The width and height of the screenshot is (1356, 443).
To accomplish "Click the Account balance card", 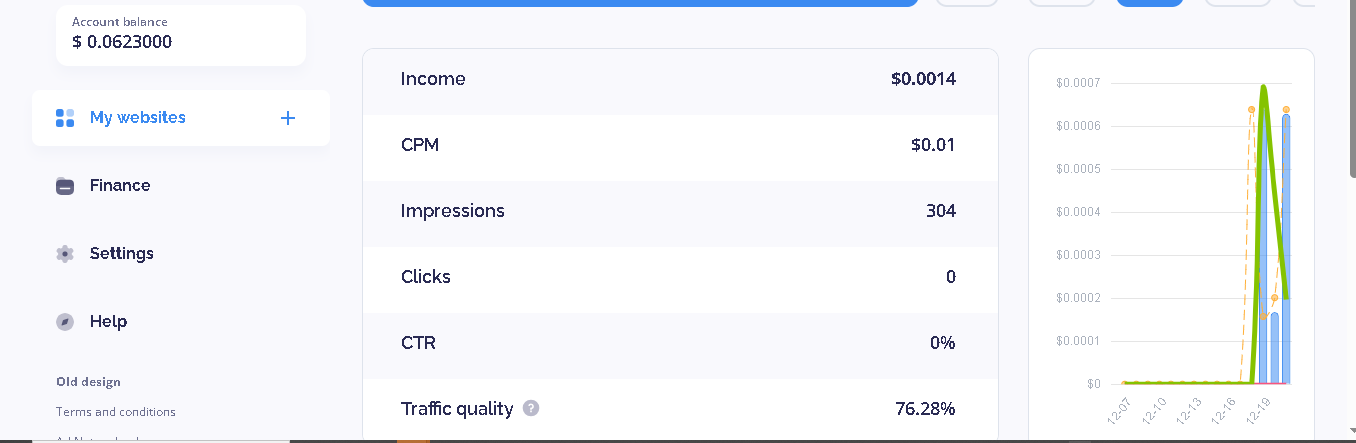I will (x=180, y=34).
